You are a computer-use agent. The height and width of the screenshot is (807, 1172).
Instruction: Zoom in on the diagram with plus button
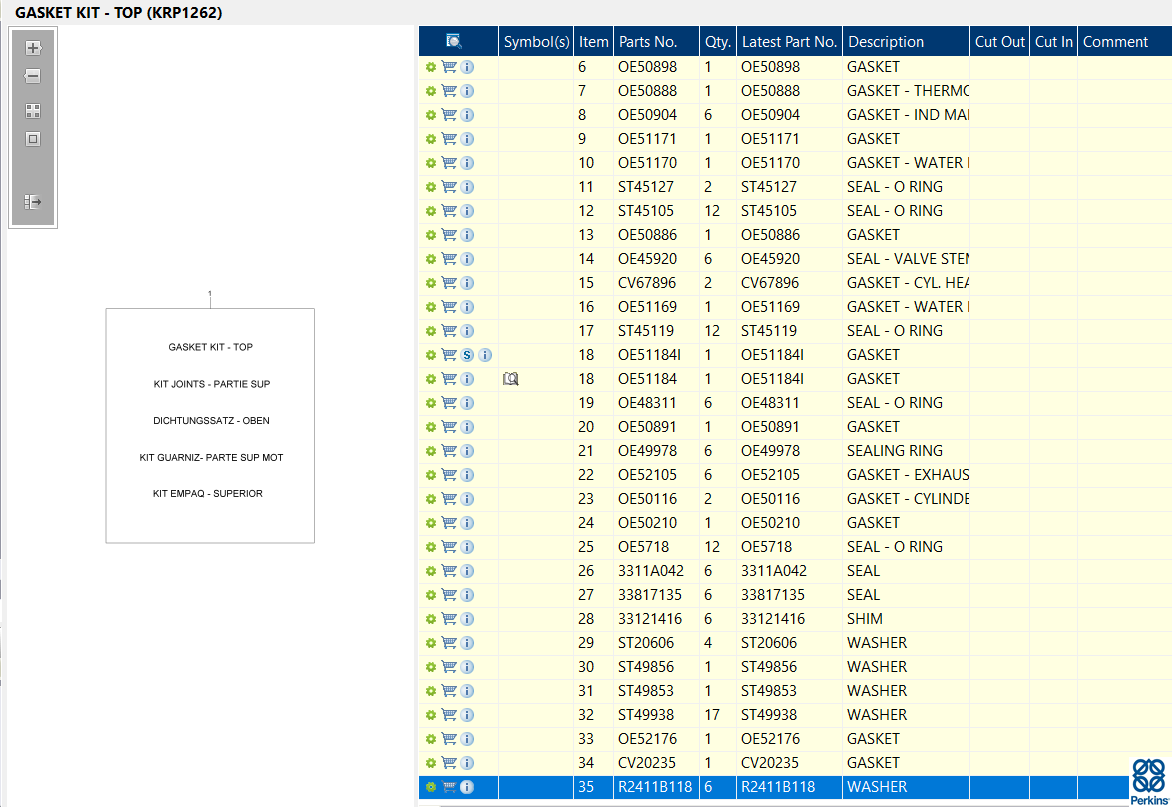coord(33,48)
